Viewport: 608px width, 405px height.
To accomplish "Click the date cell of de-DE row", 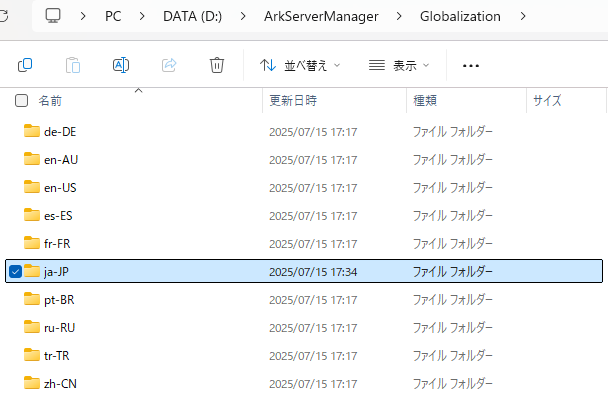I will [313, 132].
